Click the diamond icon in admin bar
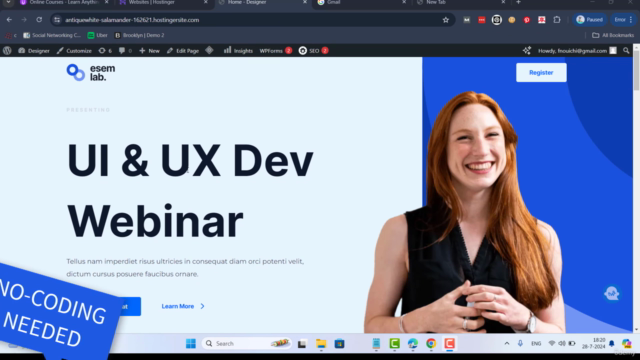The height and width of the screenshot is (360, 640). coord(209,50)
